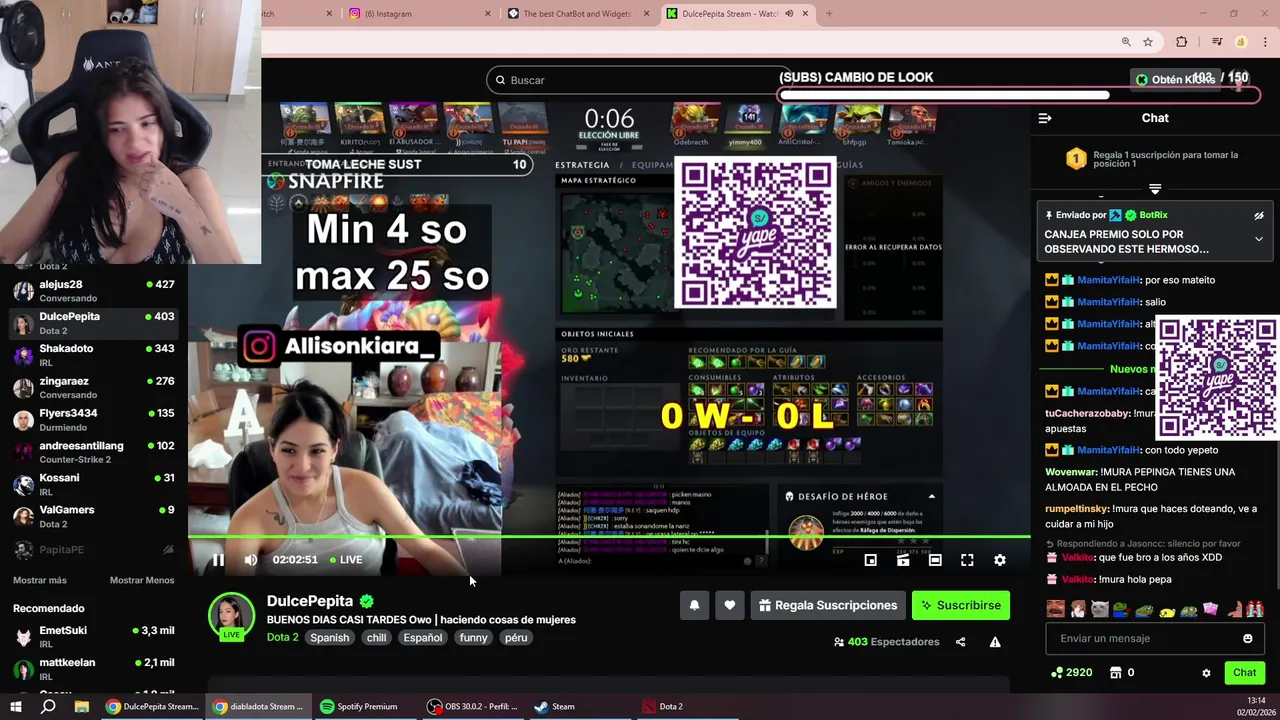This screenshot has width=1280, height=720.
Task: Insert the crying red face emote
Action: (1255, 609)
